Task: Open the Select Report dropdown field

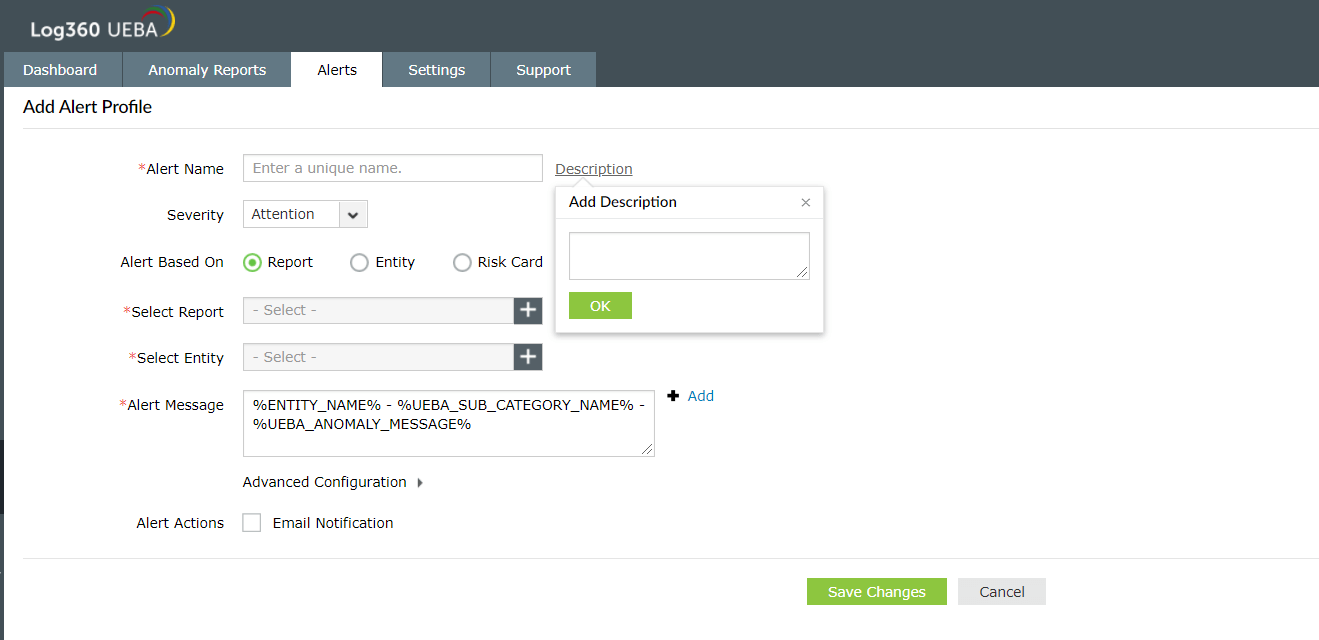Action: tap(378, 311)
